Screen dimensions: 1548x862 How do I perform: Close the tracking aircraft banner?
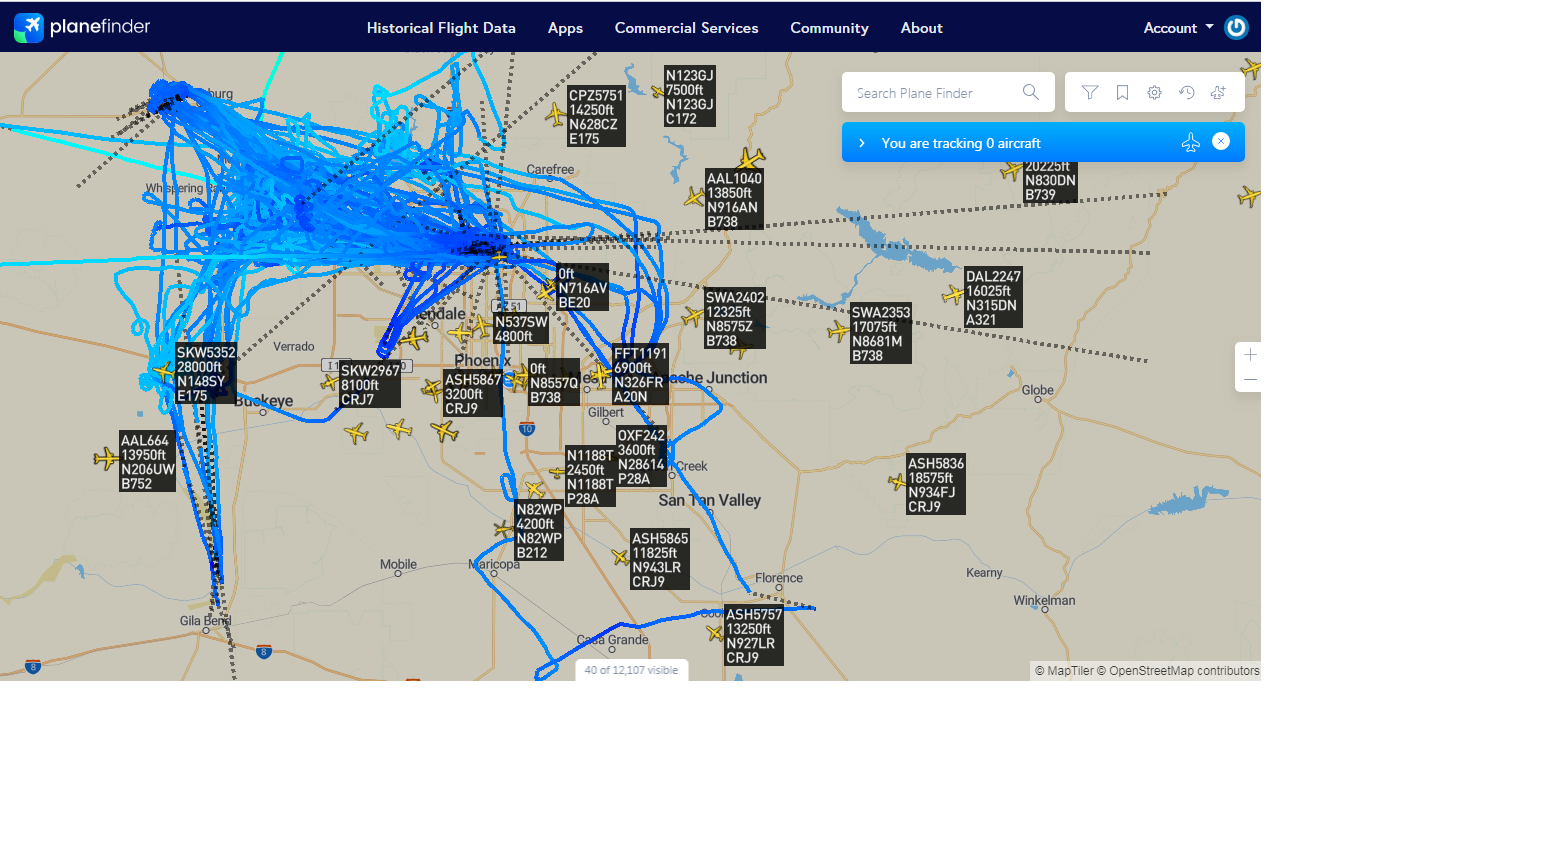(x=1221, y=141)
